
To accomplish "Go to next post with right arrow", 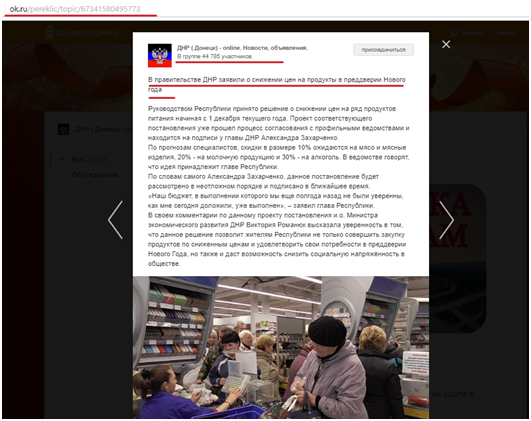I will point(446,220).
